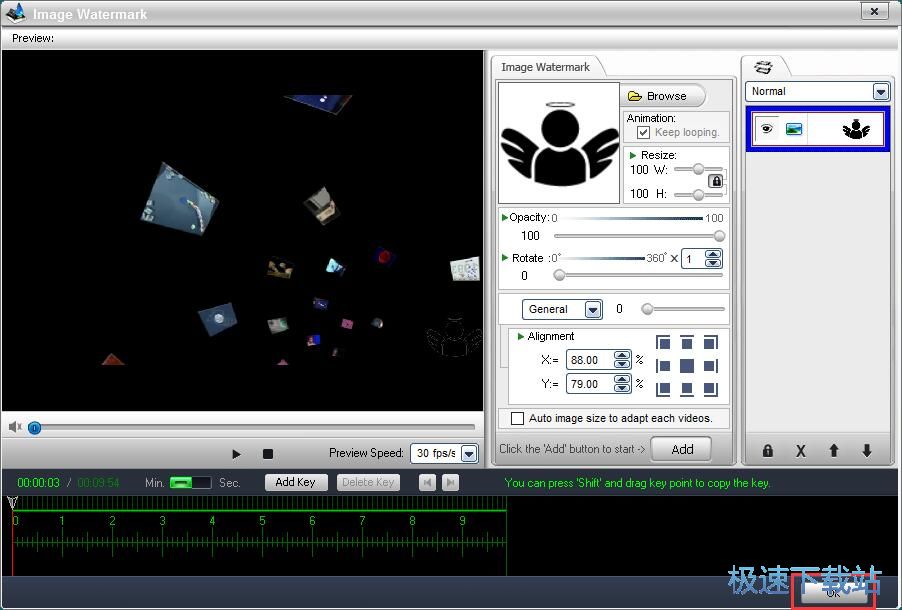Increase the rotate count stepper
Image resolution: width=902 pixels, height=610 pixels.
(713, 254)
